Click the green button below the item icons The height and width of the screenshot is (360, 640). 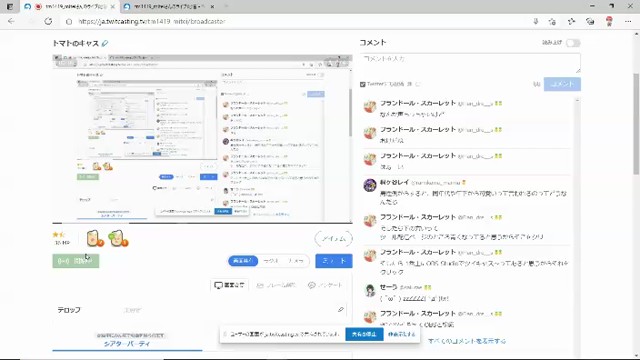[76, 261]
